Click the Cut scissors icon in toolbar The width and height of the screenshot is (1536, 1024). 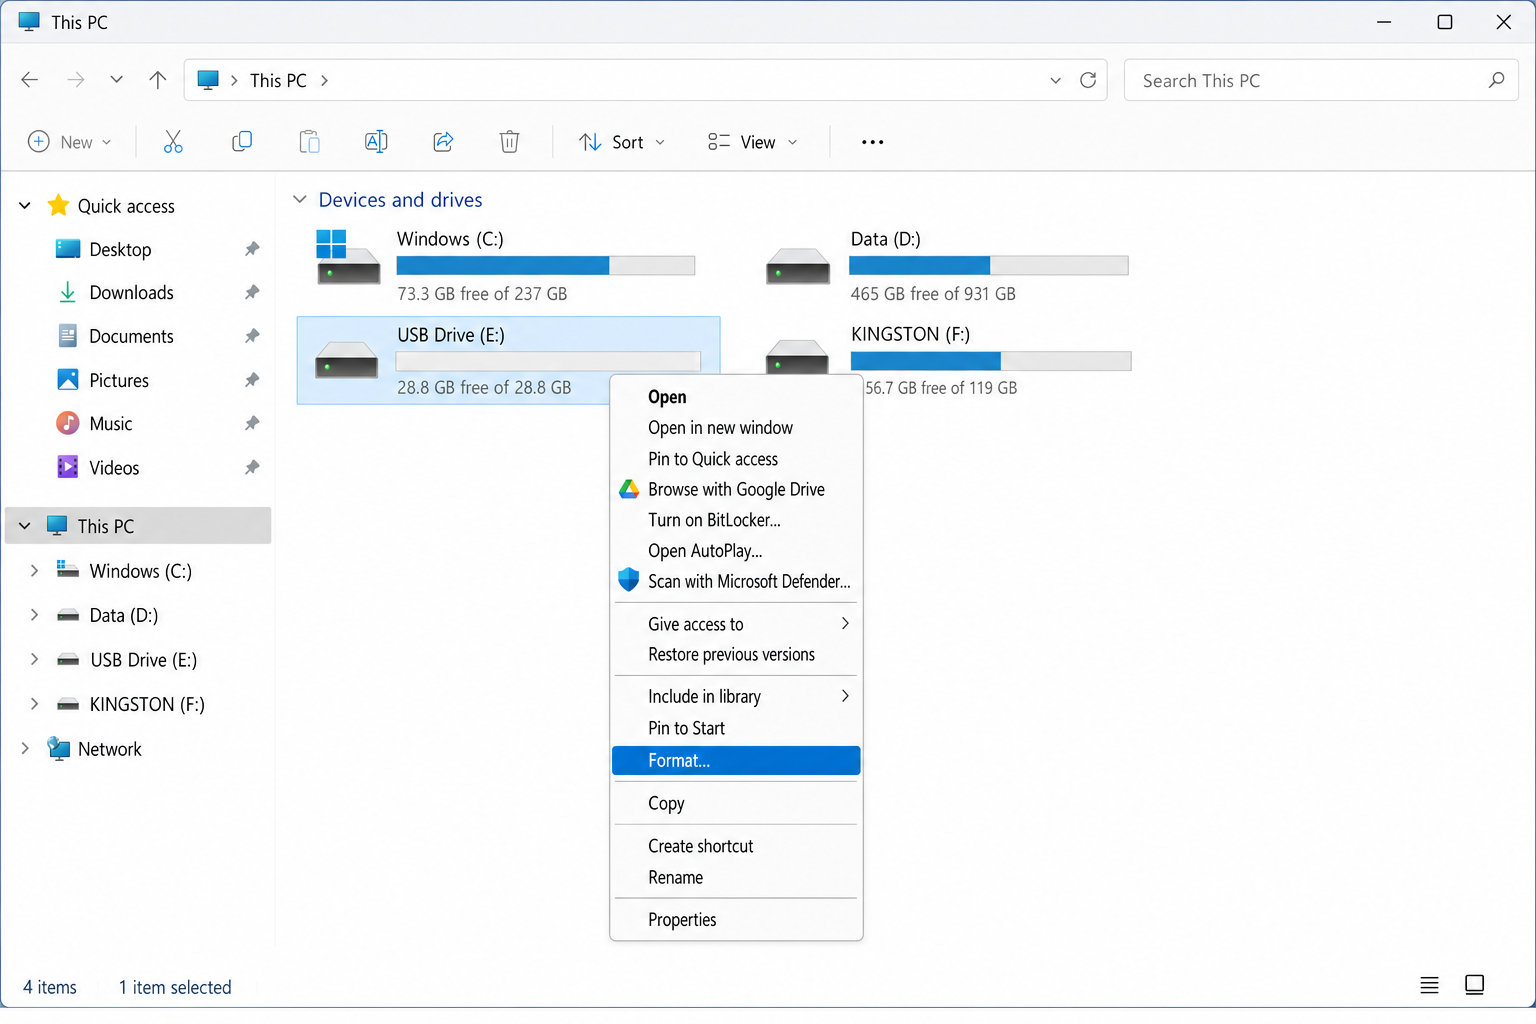[173, 142]
